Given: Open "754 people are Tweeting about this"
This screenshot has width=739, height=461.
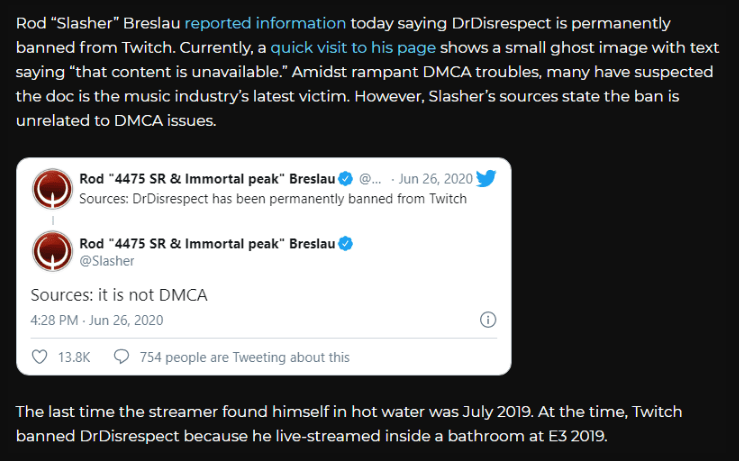Looking at the screenshot, I should [x=245, y=357].
